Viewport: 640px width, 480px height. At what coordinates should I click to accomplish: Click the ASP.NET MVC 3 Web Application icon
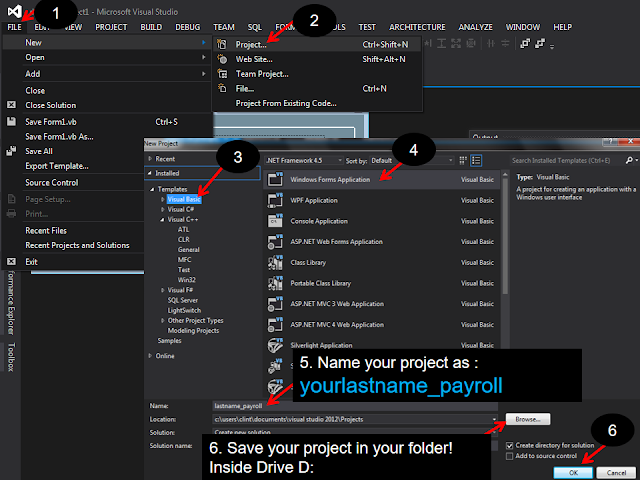(275, 304)
